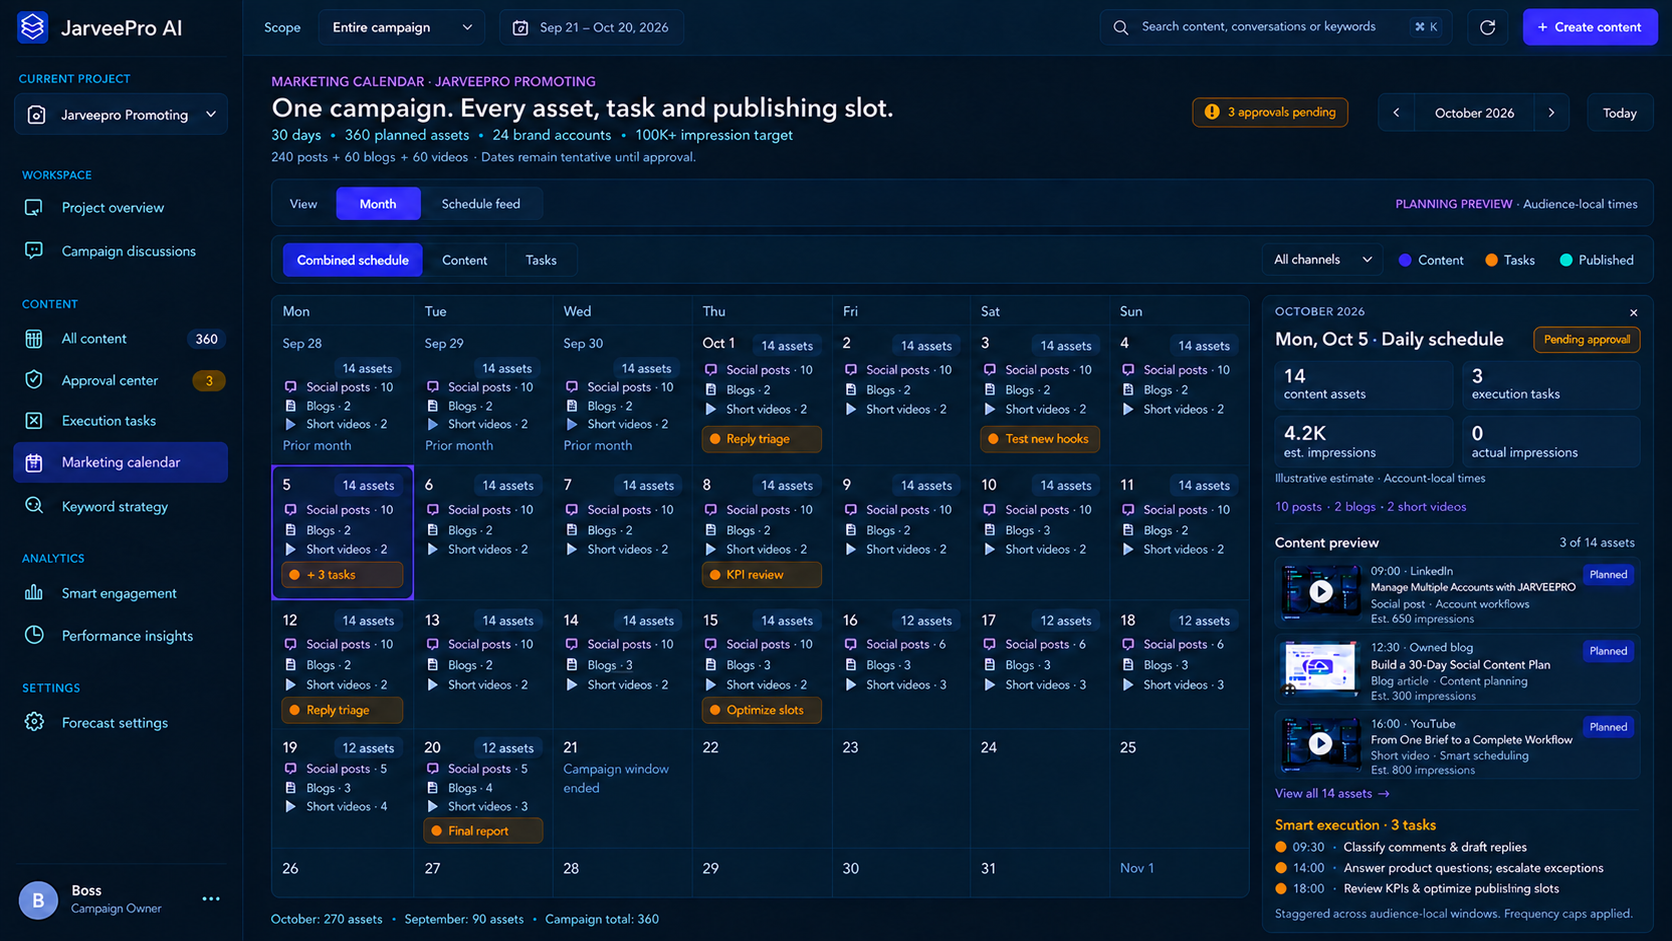Play the YouTube short video thumbnail
Viewport: 1672px width, 941px height.
pyautogui.click(x=1321, y=743)
